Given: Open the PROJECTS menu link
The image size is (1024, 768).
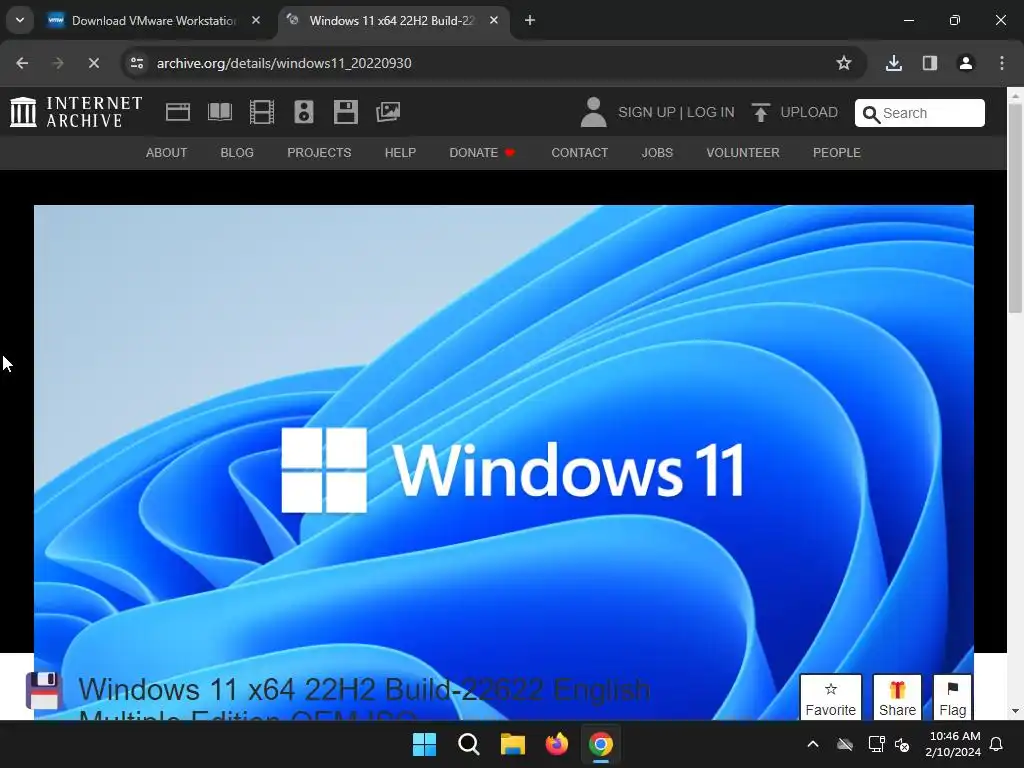Looking at the screenshot, I should point(319,153).
